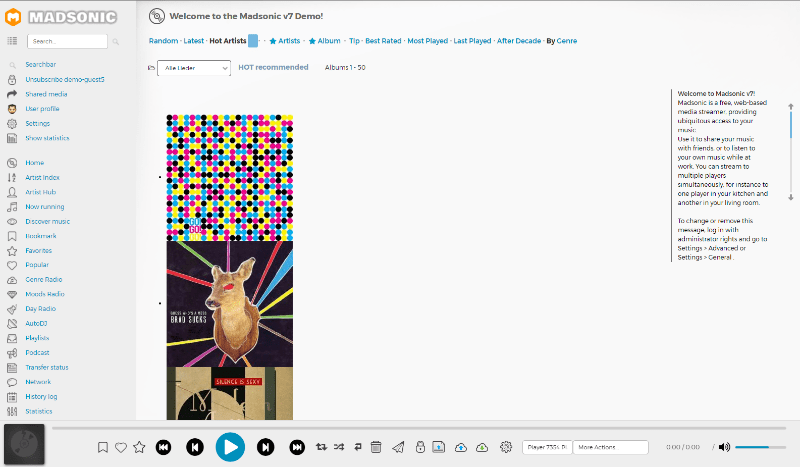Click the Popular heart sidebar icon
800x467 pixels.
pyautogui.click(x=12, y=265)
